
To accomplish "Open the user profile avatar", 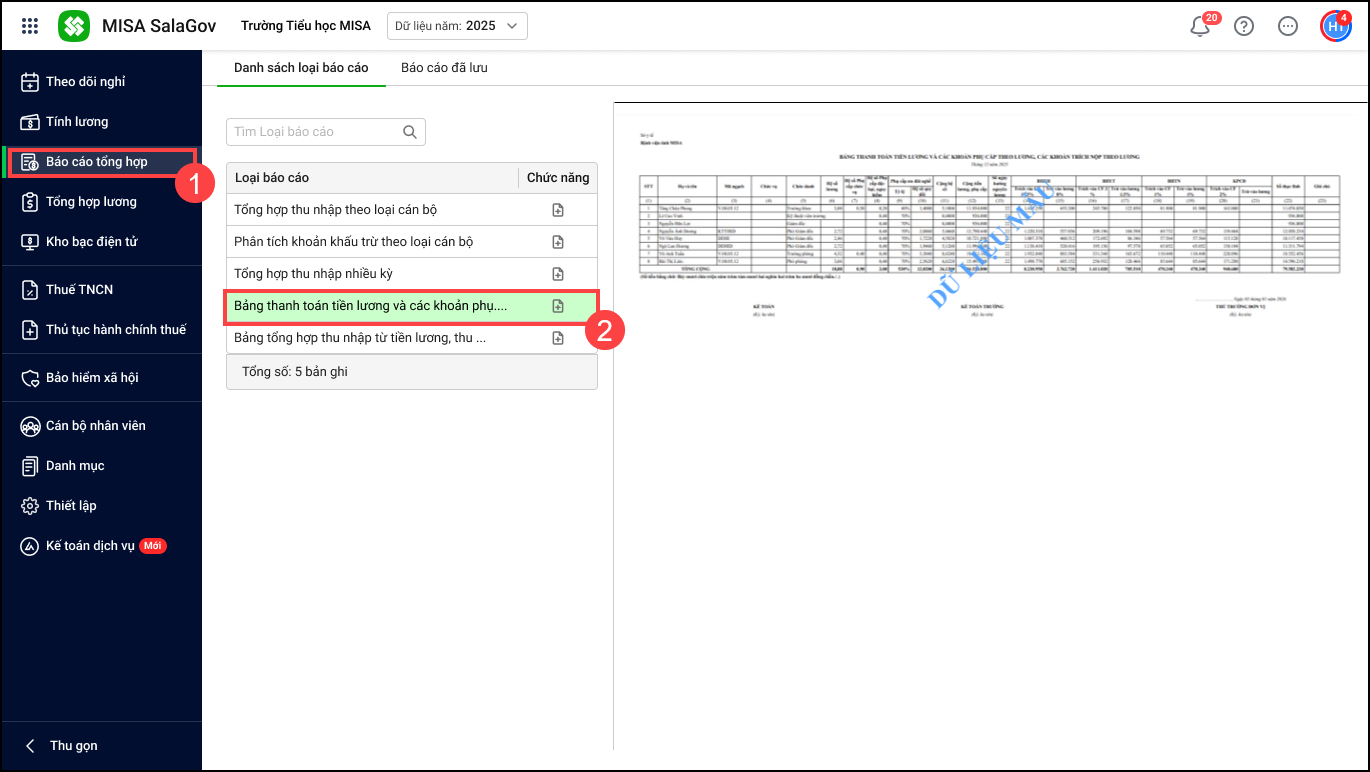I will click(x=1335, y=27).
